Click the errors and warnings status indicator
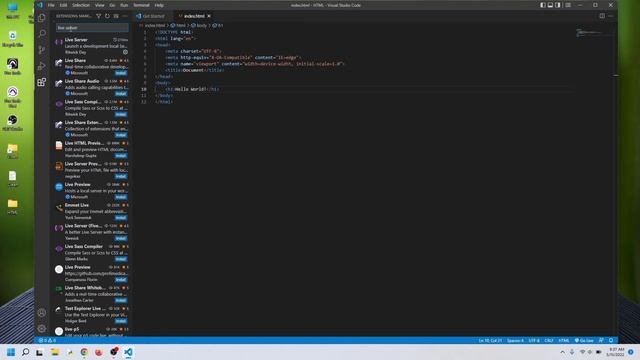Screen dimensions: 640x360 click(x=47, y=340)
